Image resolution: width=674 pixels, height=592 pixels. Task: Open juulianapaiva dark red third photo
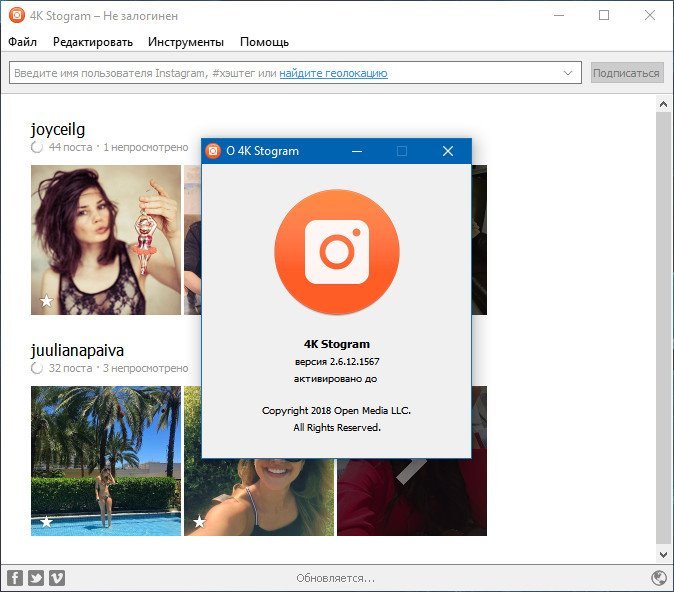coord(412,497)
